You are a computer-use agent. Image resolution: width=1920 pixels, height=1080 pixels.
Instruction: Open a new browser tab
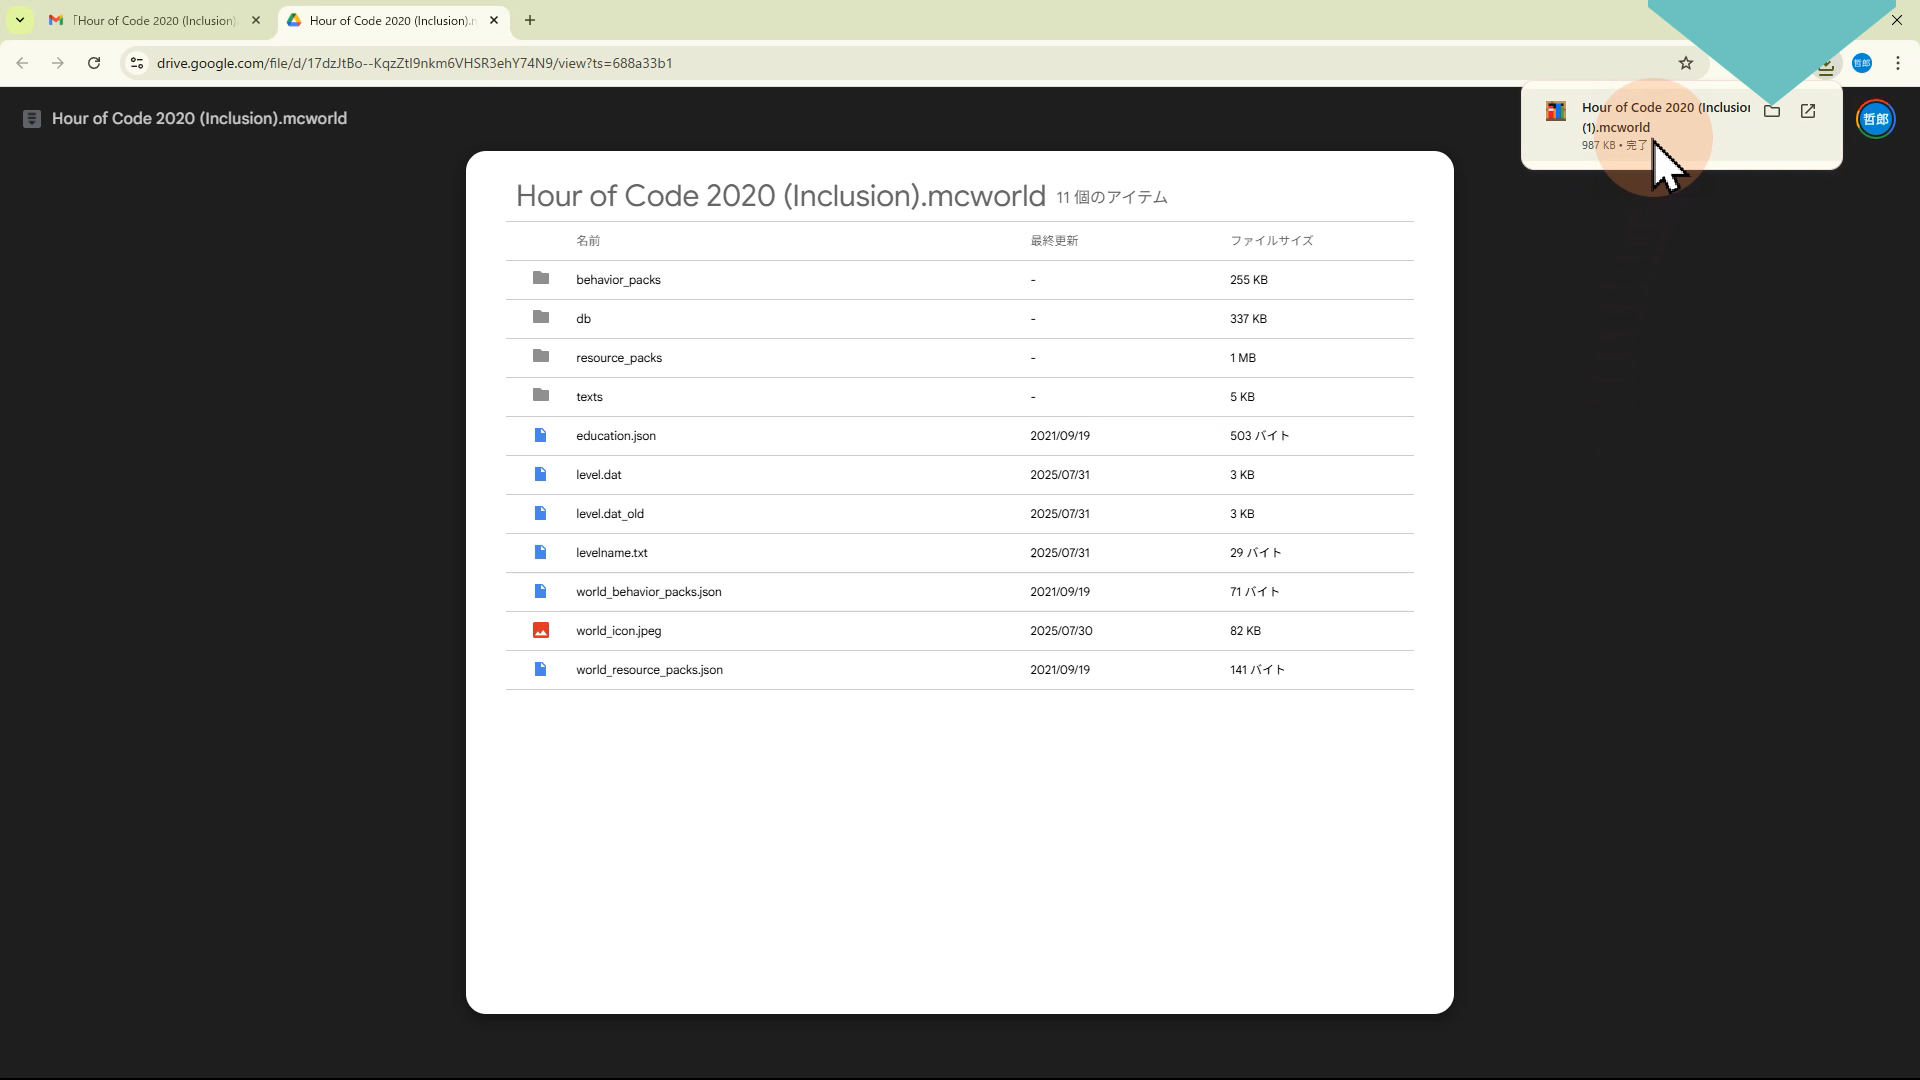pos(530,20)
